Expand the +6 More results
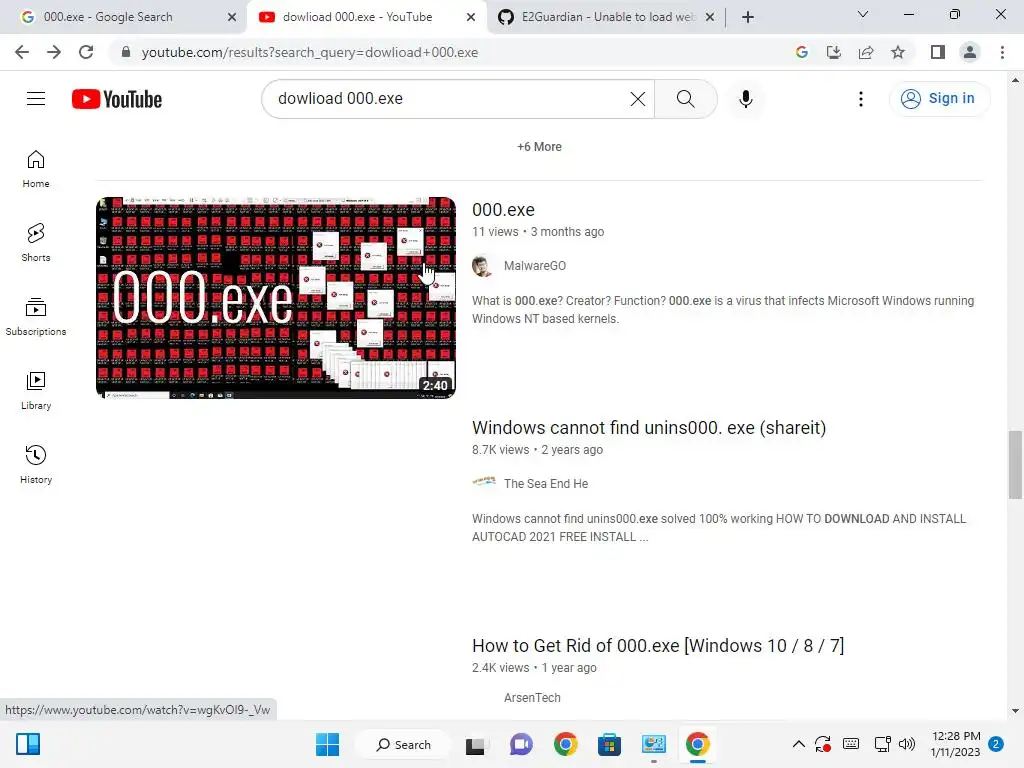Image resolution: width=1024 pixels, height=768 pixels. coord(539,147)
